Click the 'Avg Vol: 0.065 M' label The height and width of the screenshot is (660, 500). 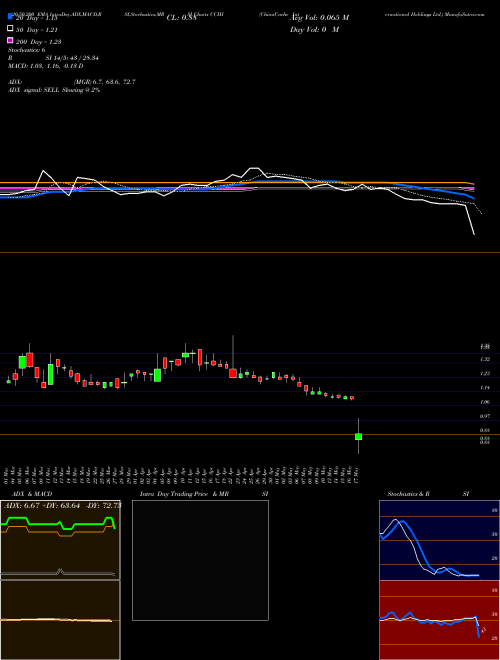(x=319, y=18)
